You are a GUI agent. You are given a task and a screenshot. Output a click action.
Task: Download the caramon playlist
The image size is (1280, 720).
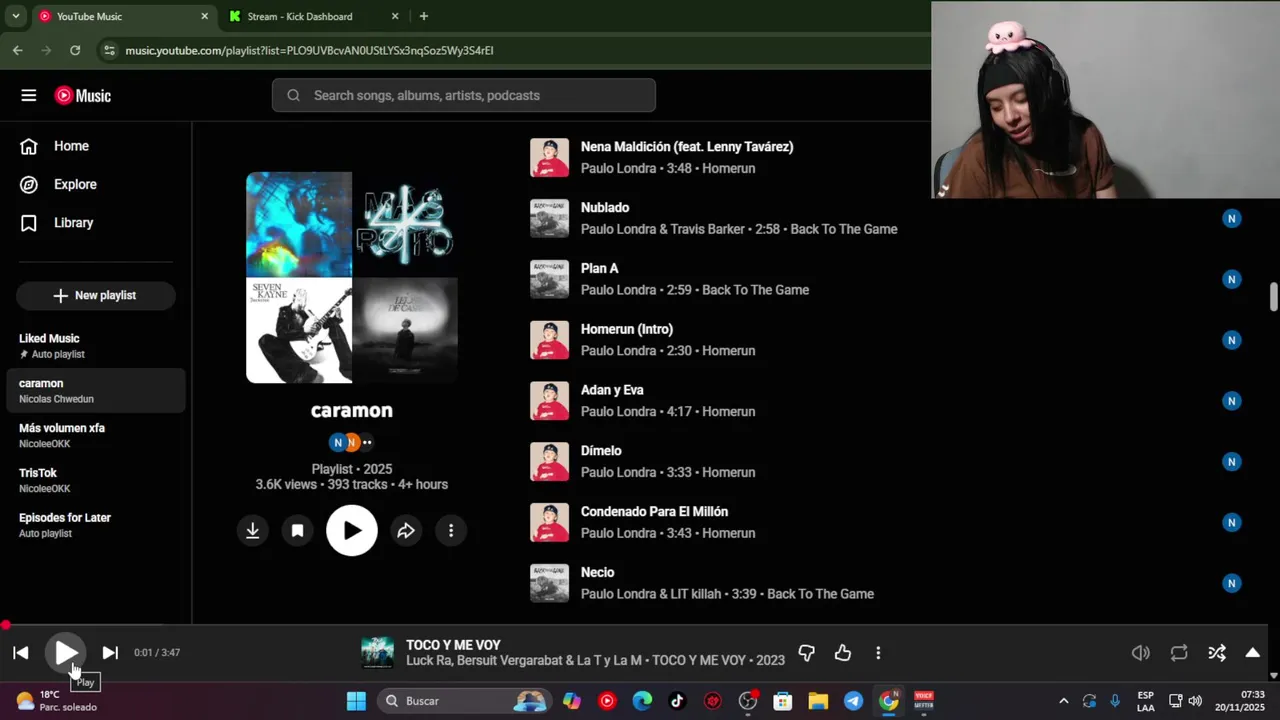click(253, 531)
